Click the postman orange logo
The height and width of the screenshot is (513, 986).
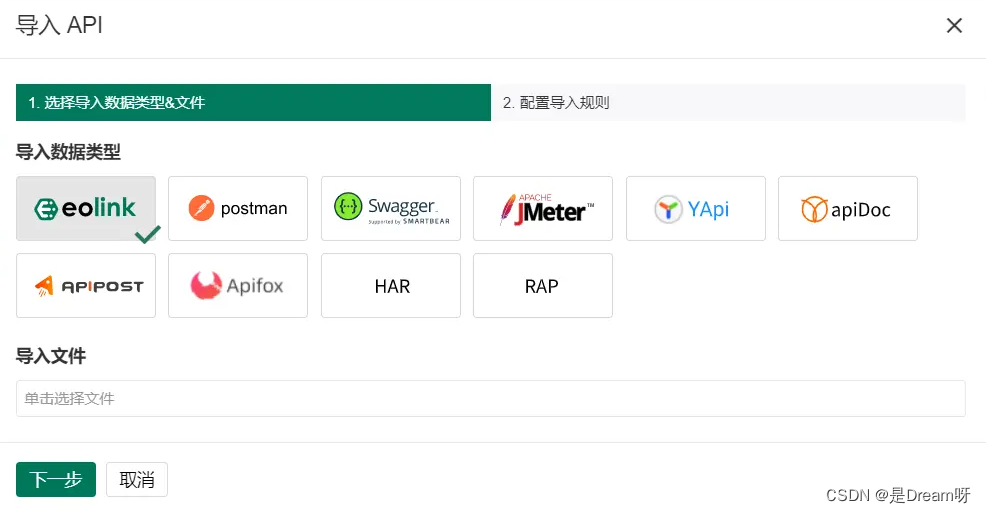202,209
